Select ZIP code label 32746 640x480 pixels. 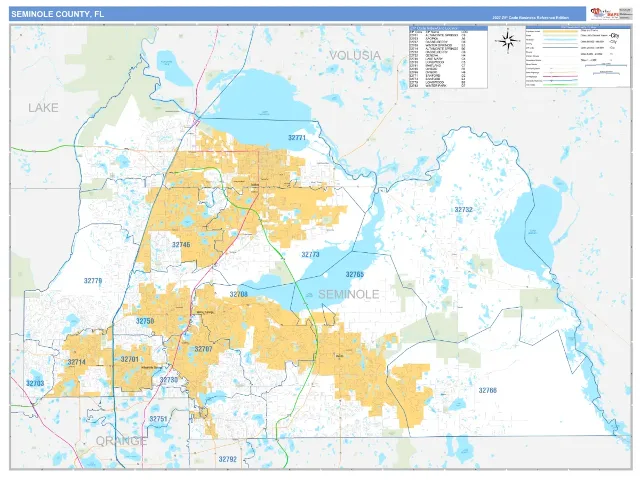coord(181,245)
